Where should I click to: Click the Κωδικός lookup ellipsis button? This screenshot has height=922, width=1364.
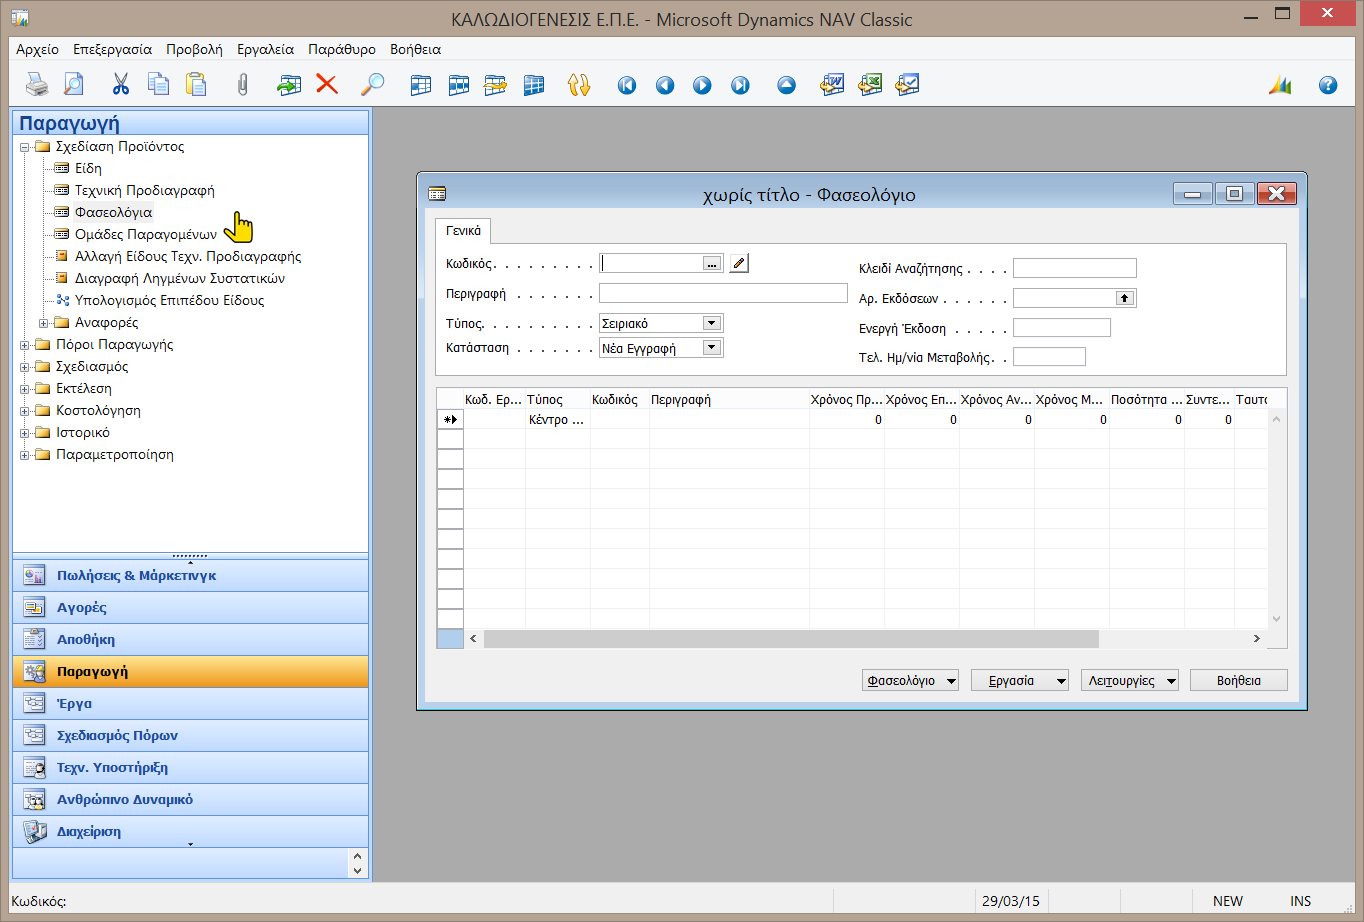712,263
